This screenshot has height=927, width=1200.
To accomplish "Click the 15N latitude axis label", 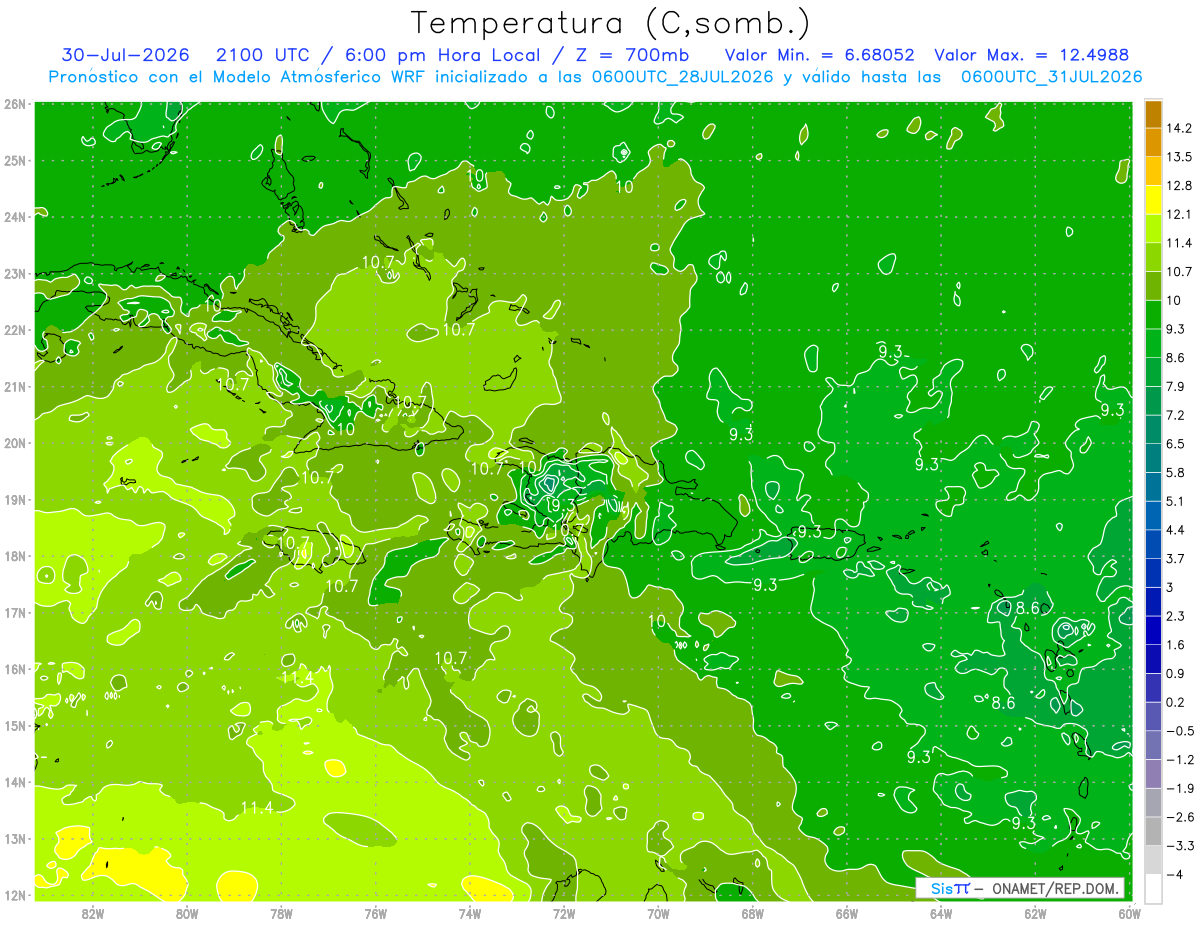I will 14,725.
